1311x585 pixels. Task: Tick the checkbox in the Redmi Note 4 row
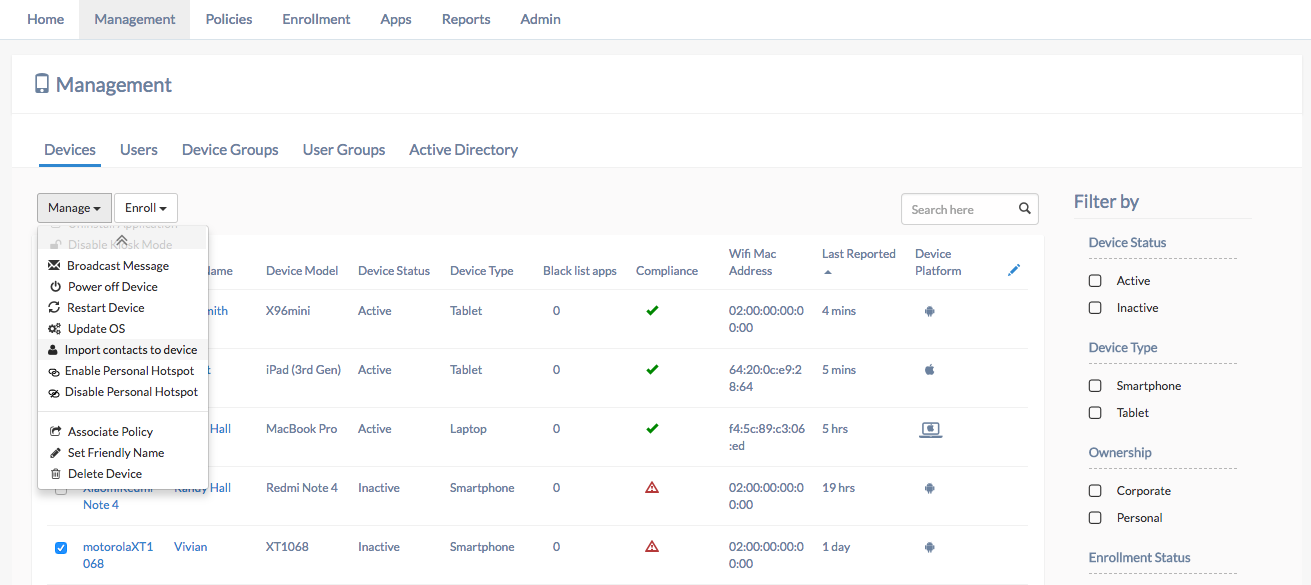coord(61,489)
